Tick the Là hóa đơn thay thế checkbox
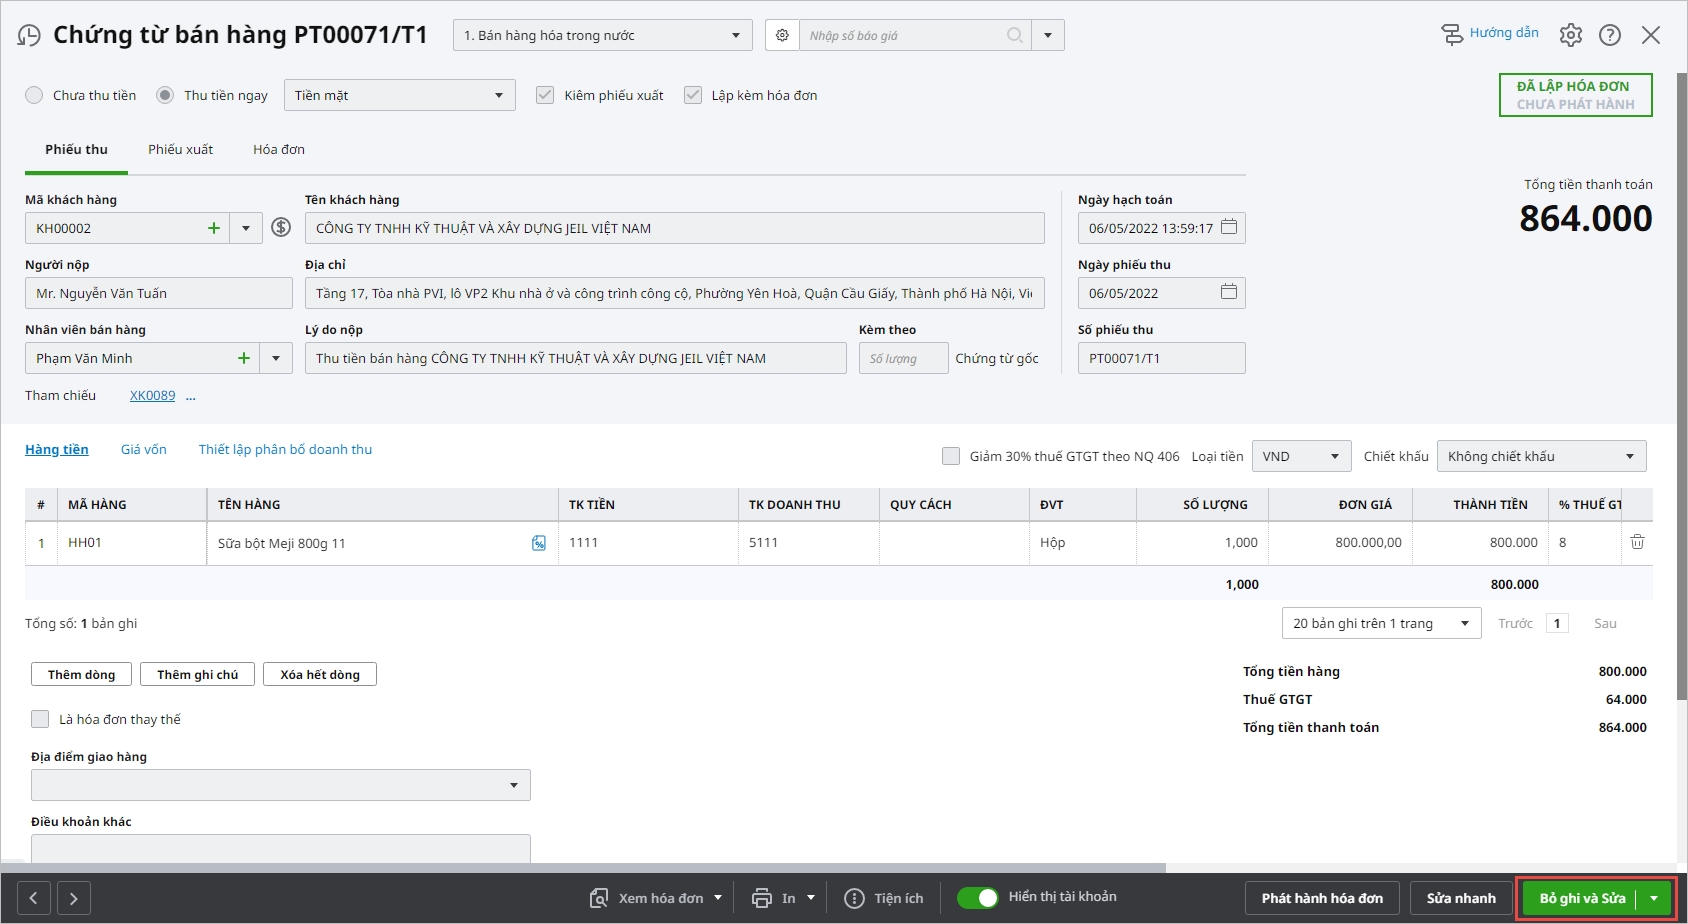The height and width of the screenshot is (924, 1688). point(40,719)
